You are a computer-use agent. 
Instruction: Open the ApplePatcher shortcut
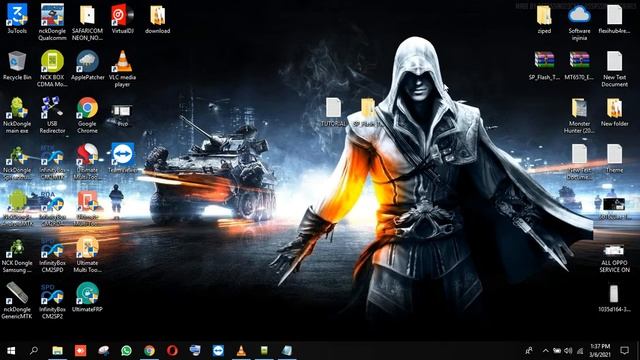[x=87, y=65]
